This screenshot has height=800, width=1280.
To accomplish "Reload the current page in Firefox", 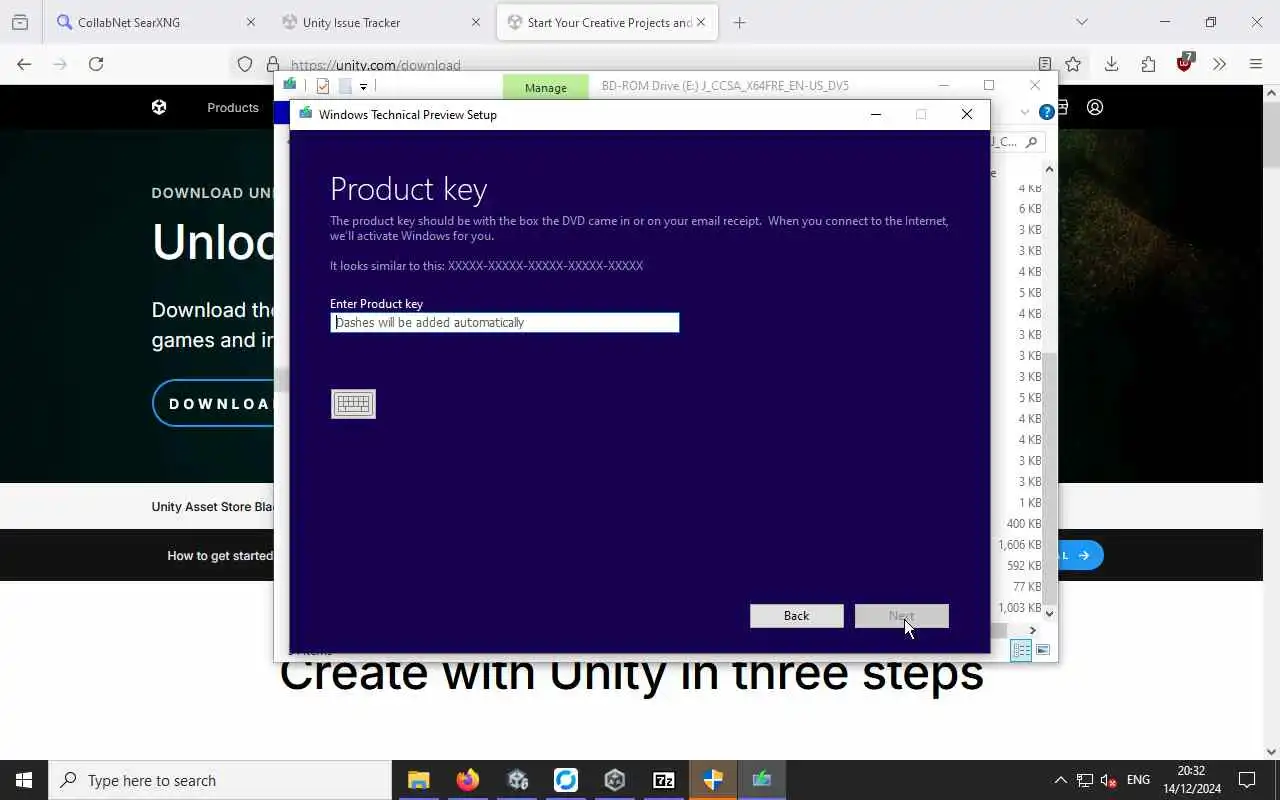I will (x=96, y=64).
